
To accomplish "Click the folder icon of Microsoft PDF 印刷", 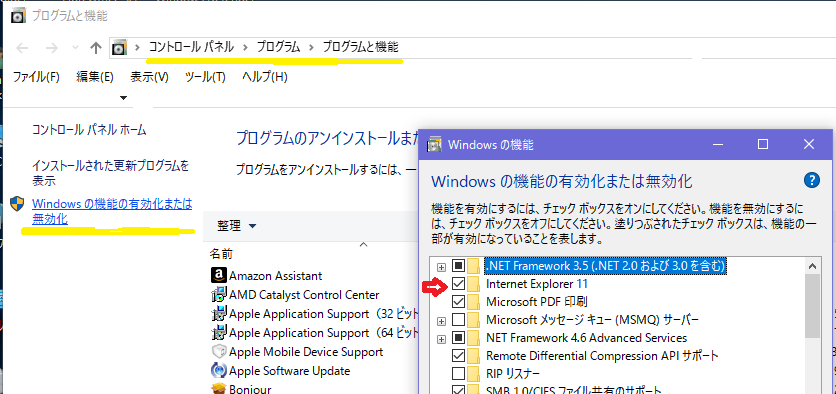I will [x=473, y=302].
